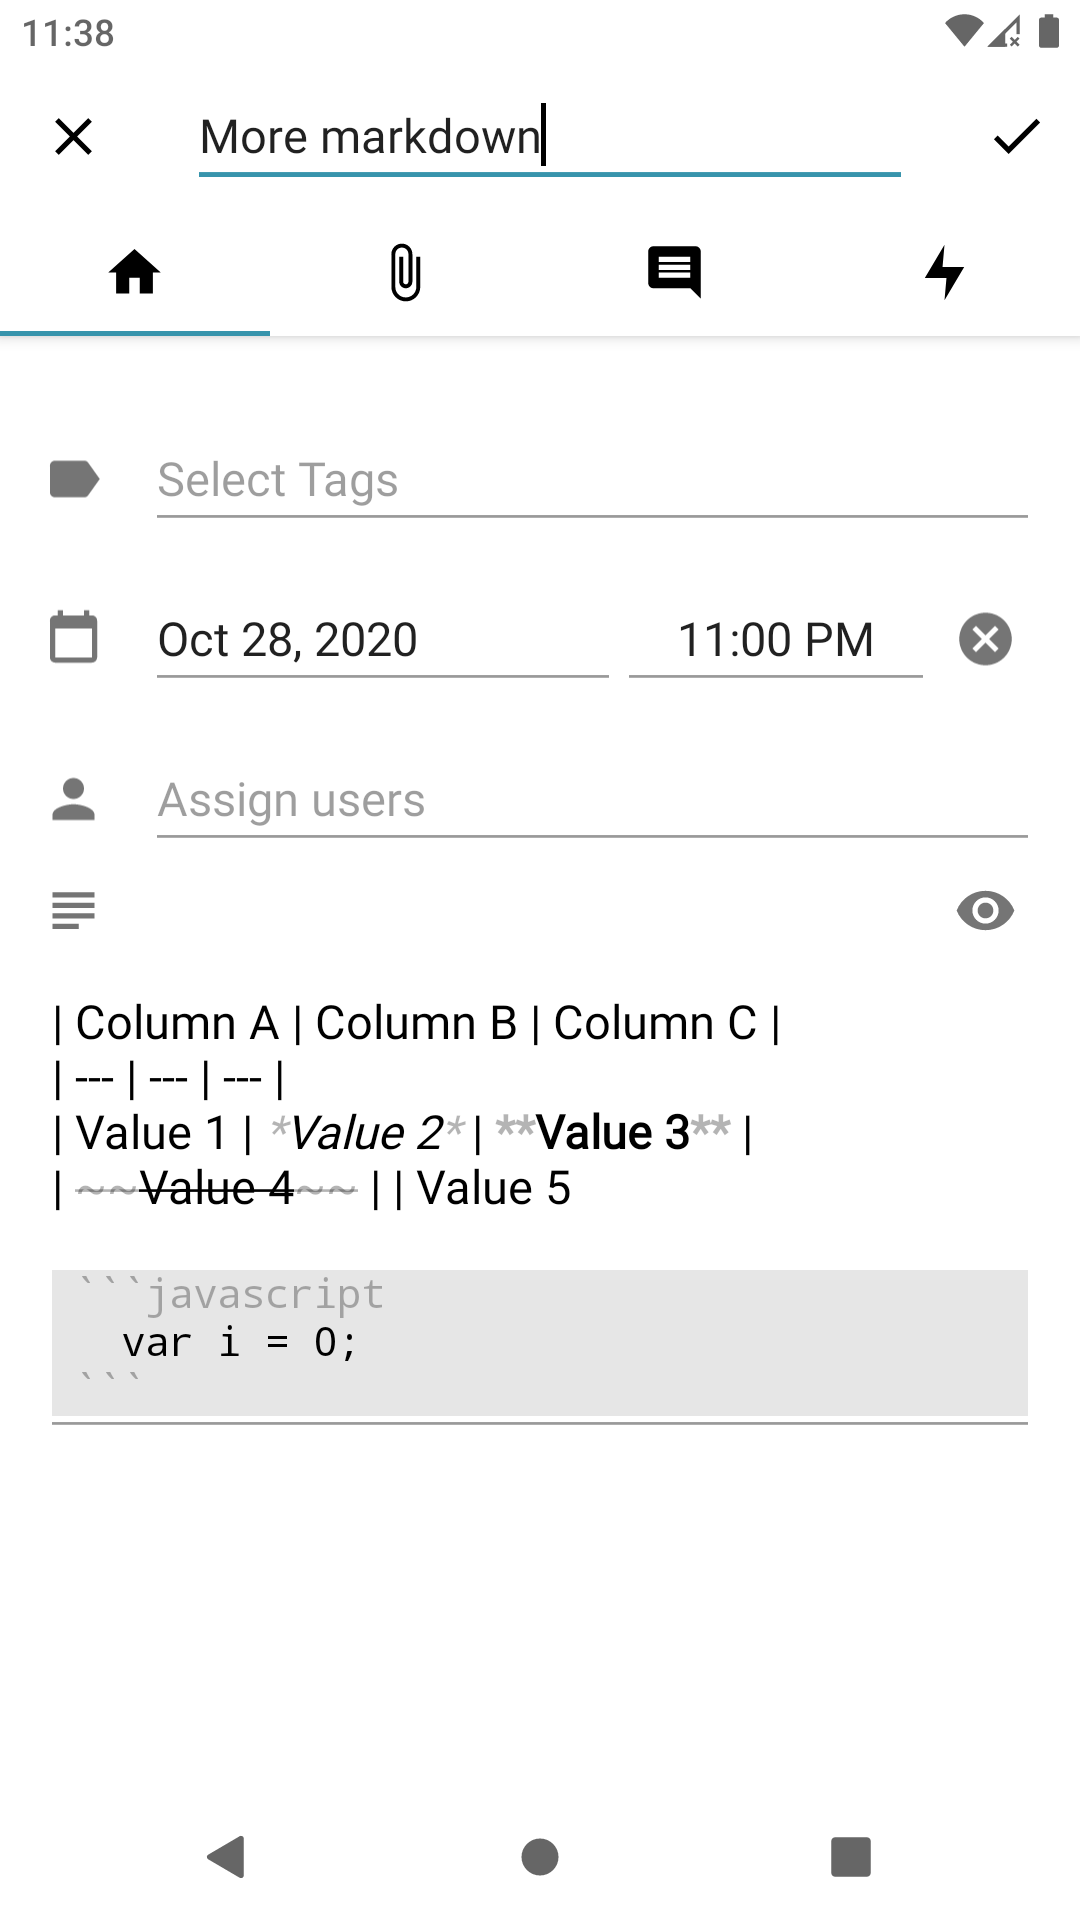1080x1920 pixels.
Task: Tap the Android back navigation button
Action: tap(227, 1857)
